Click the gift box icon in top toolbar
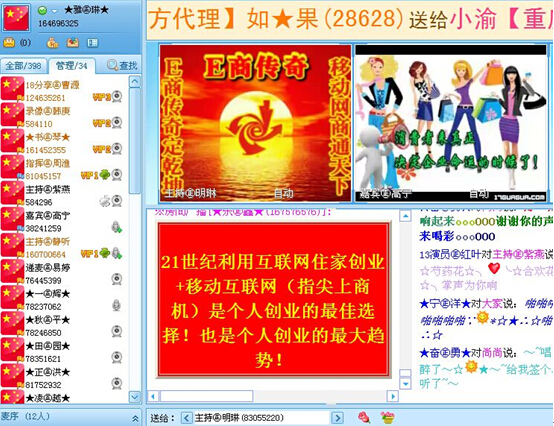Viewport: 554px width, 426px height. pos(73,43)
